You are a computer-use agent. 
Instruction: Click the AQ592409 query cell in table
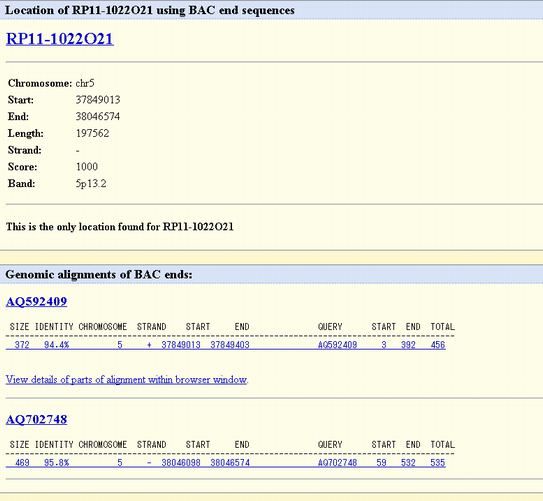(337, 345)
